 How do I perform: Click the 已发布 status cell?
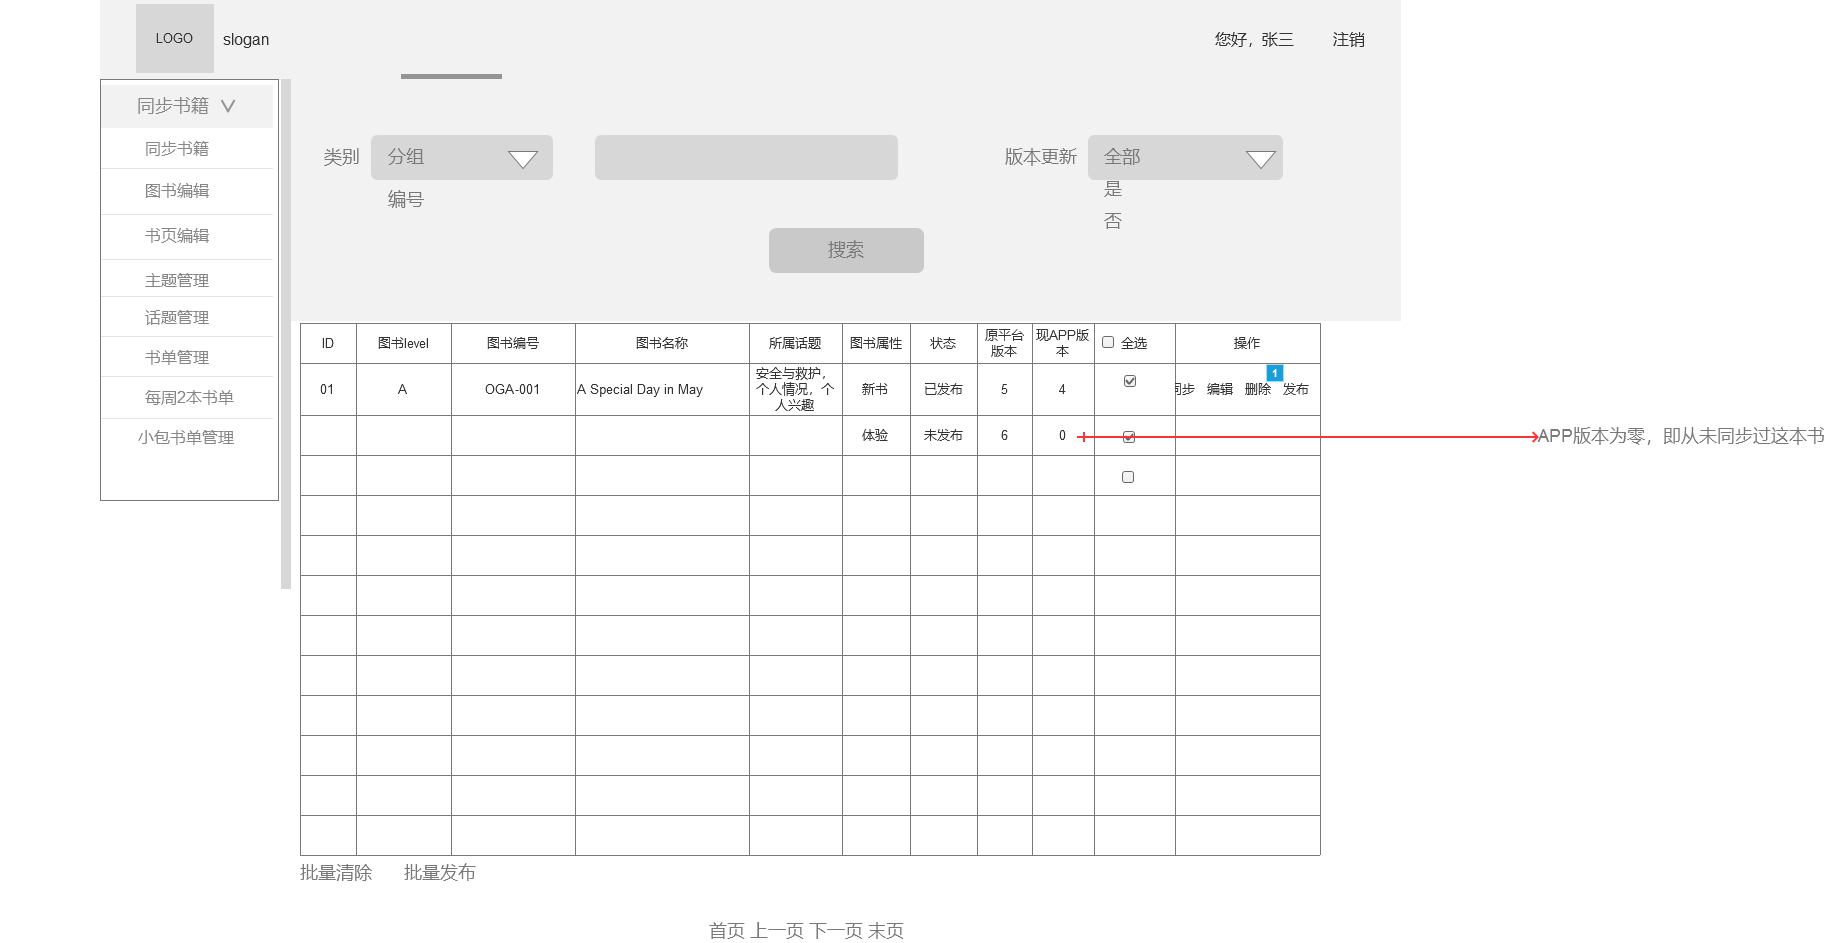pos(943,389)
